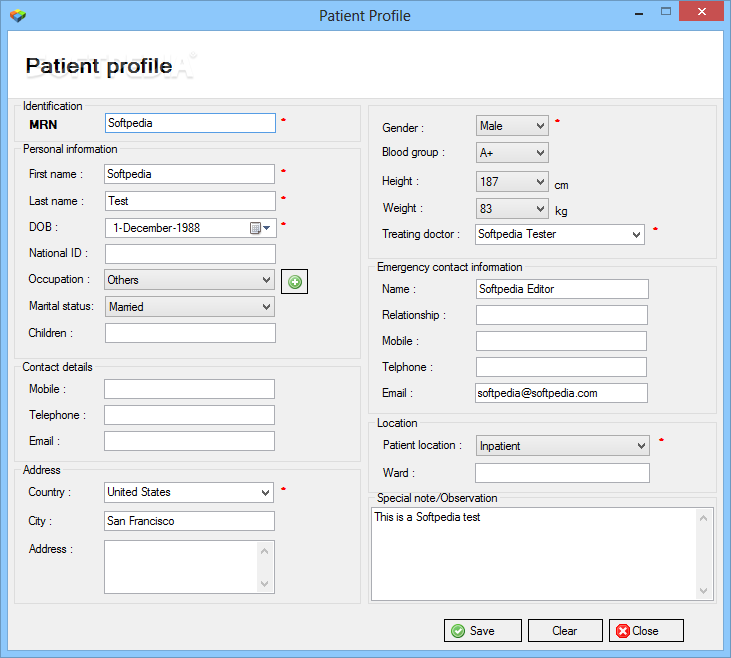Click the National ID field
This screenshot has height=658, width=731.
[190, 254]
